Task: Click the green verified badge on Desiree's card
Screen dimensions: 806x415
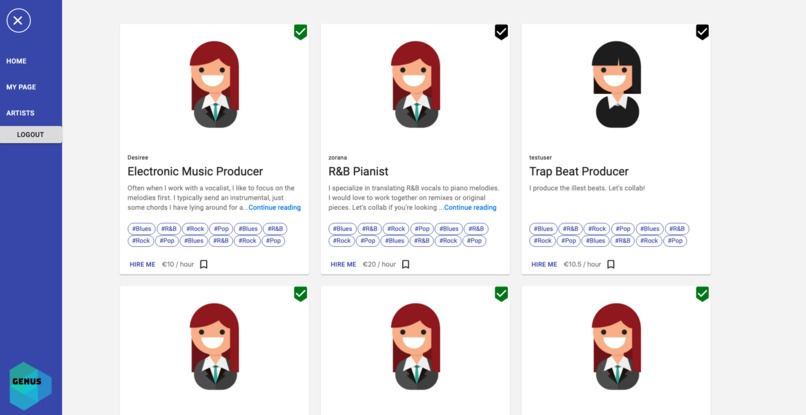Action: [300, 32]
